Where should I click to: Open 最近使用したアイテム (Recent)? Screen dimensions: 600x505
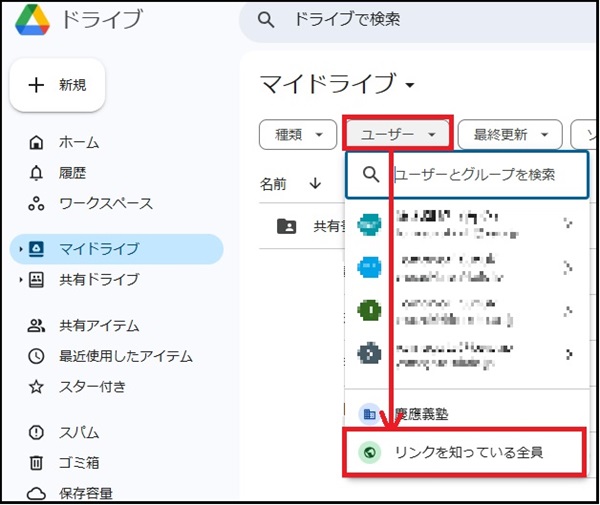pos(124,355)
